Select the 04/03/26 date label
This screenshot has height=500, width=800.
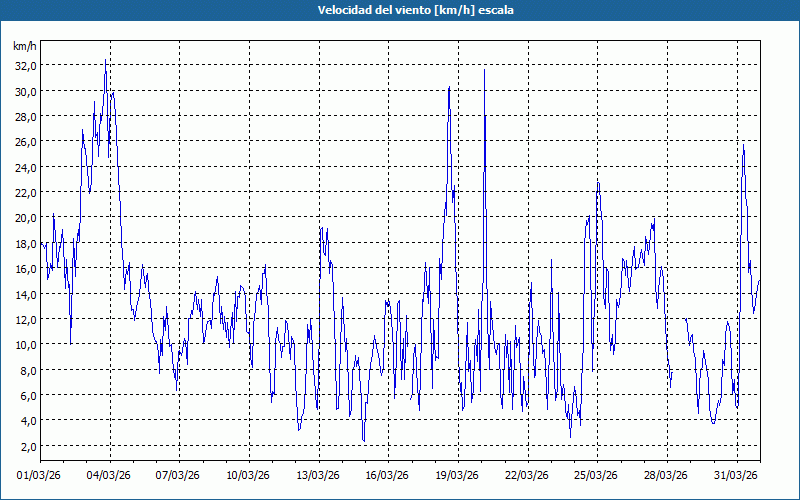pyautogui.click(x=109, y=475)
